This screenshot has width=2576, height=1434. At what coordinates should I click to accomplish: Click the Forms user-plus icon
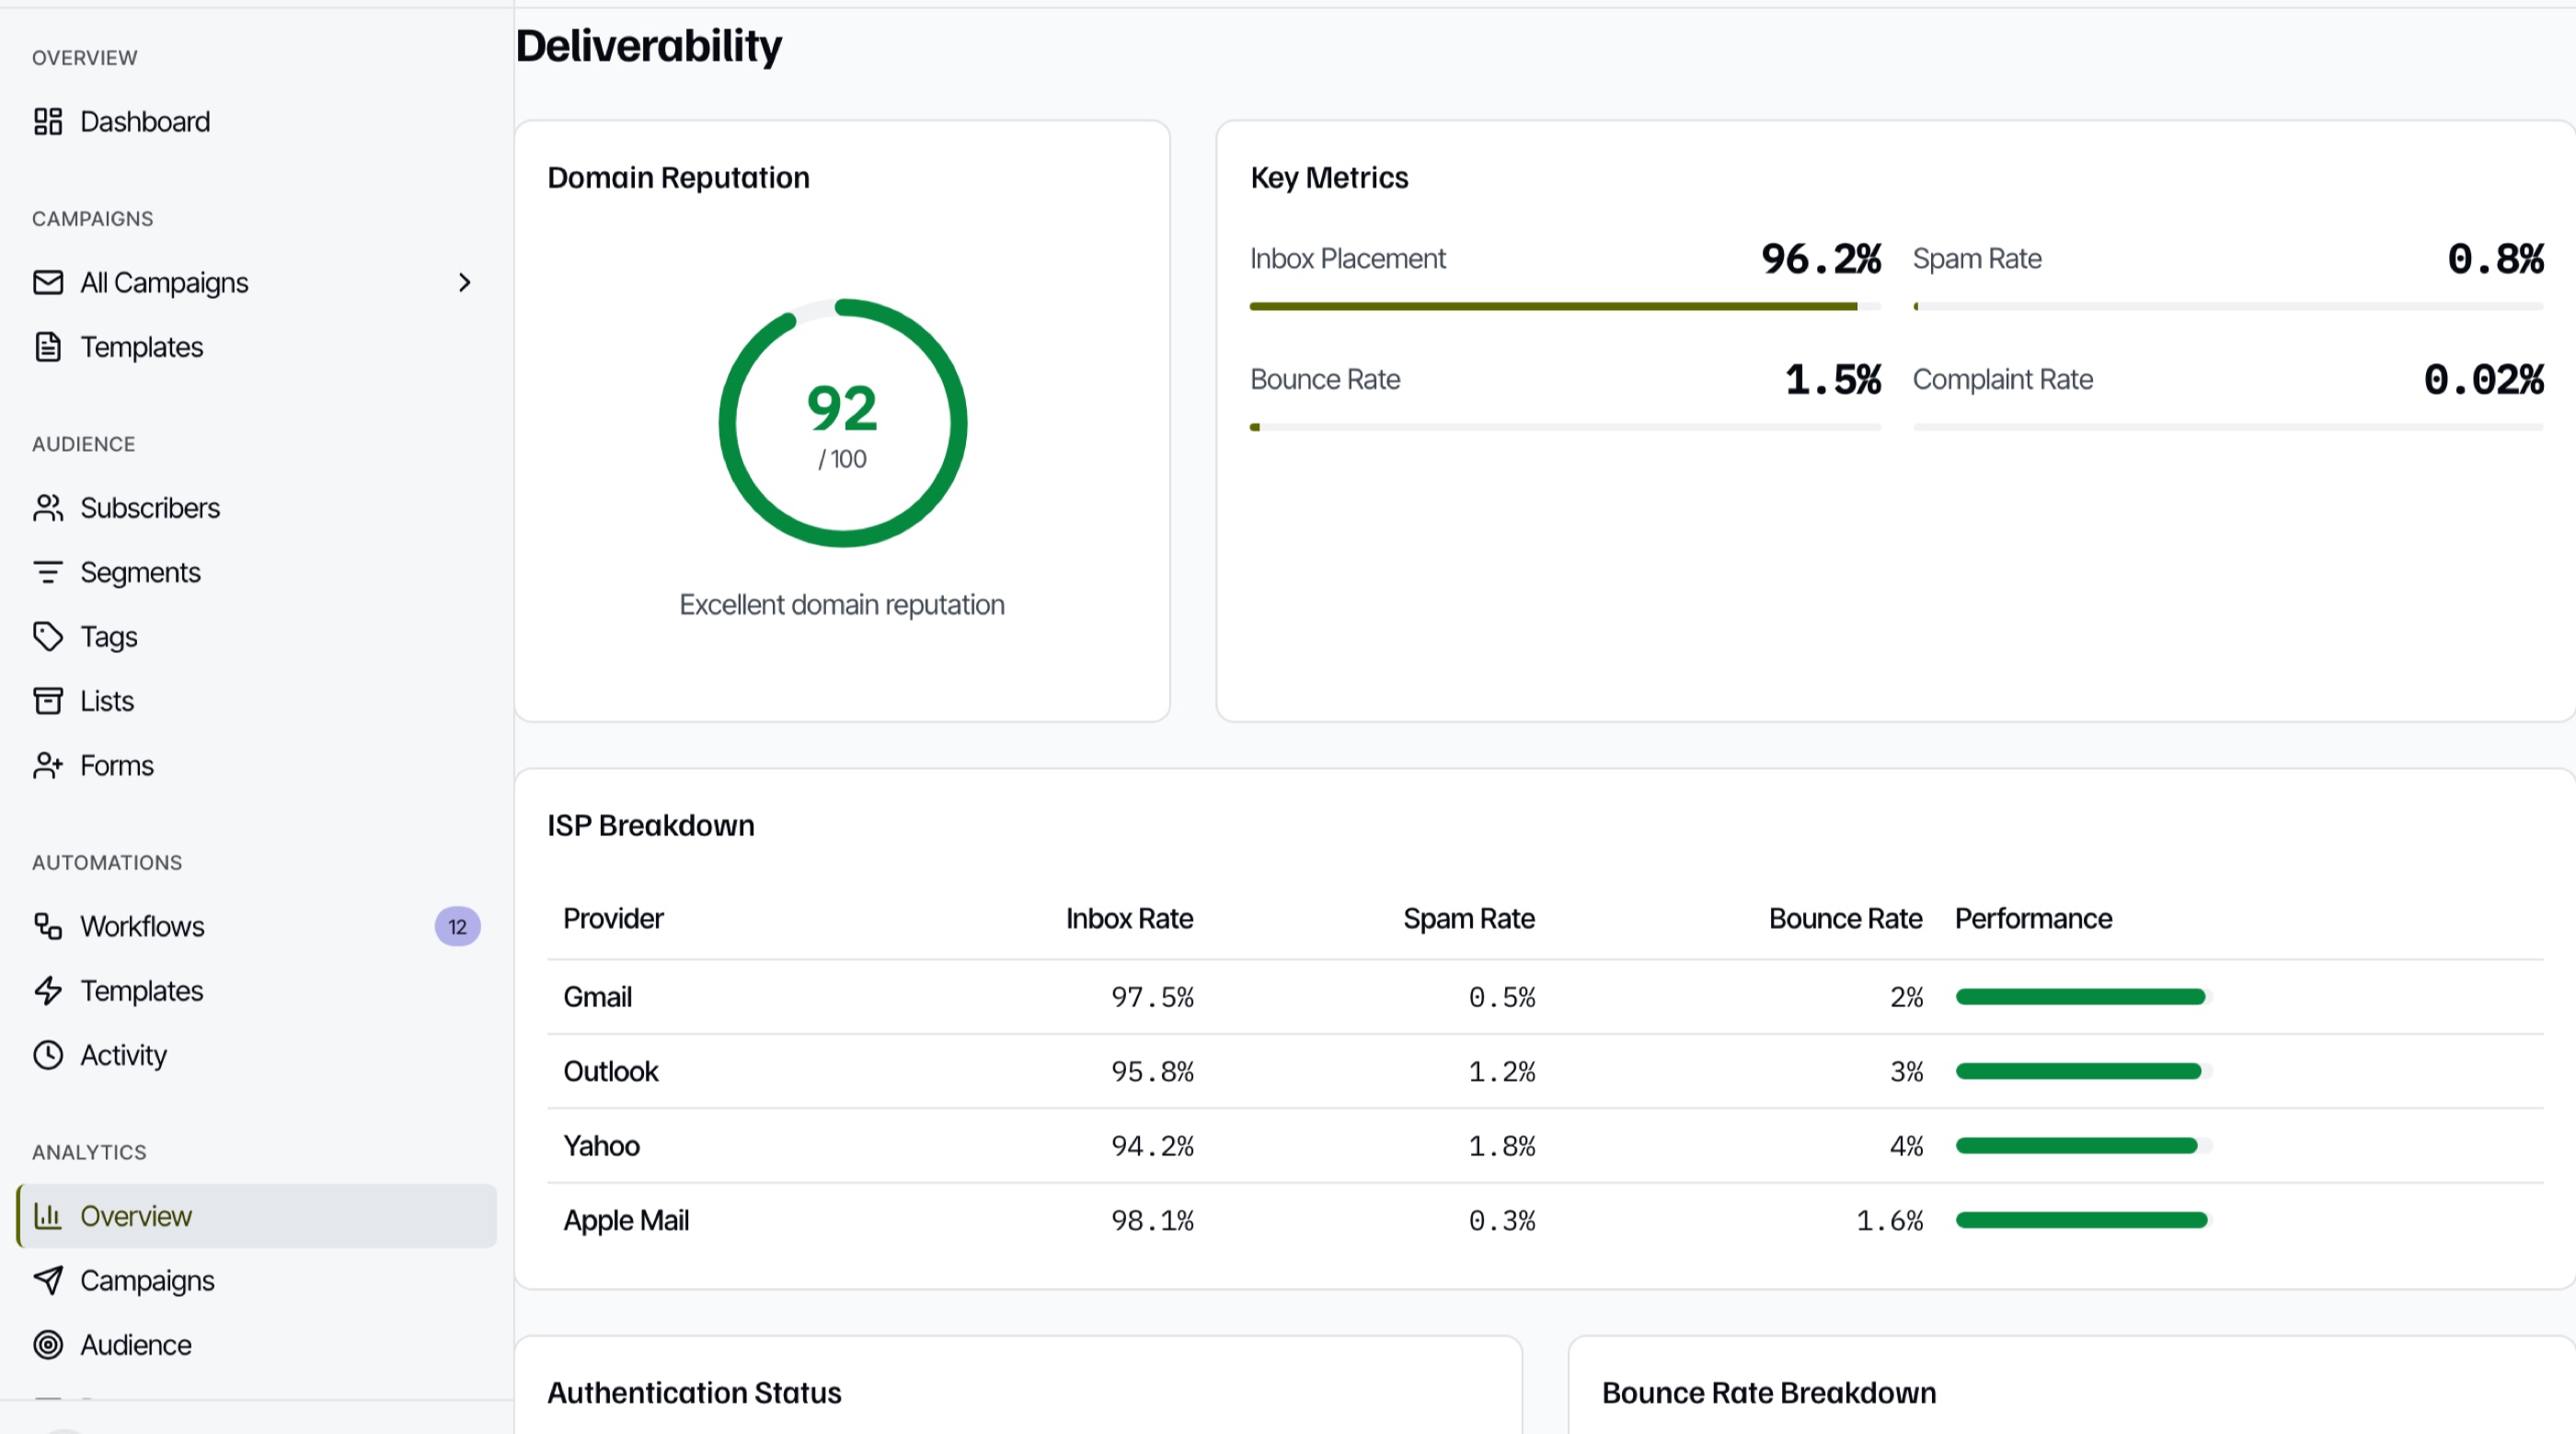tap(48, 766)
